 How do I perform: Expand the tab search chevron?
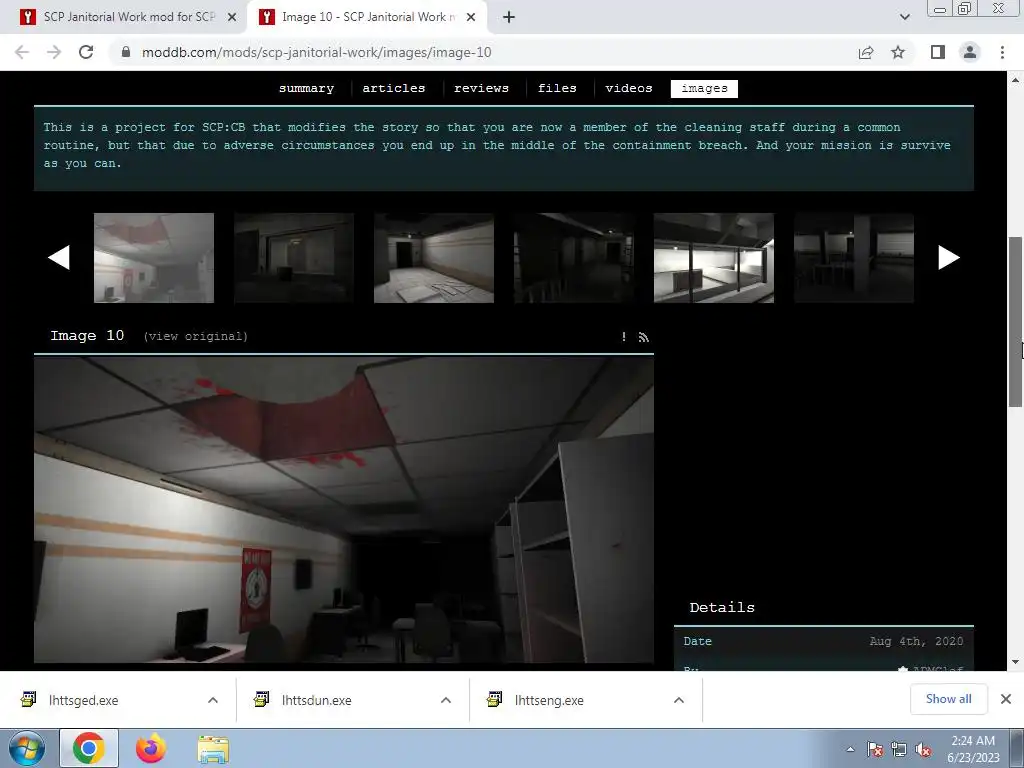[x=904, y=18]
